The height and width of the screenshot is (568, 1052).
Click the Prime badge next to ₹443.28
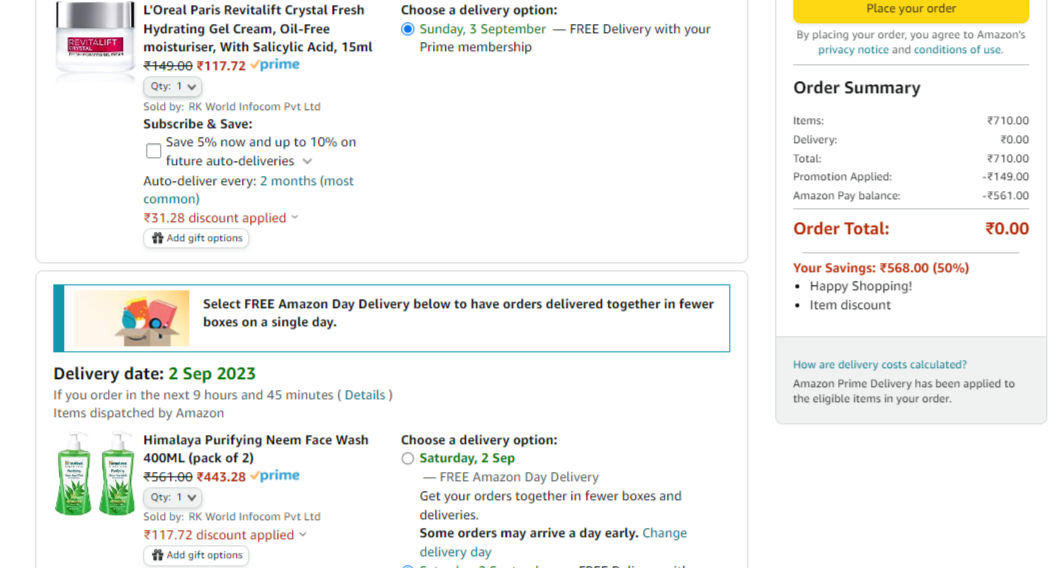pos(274,476)
